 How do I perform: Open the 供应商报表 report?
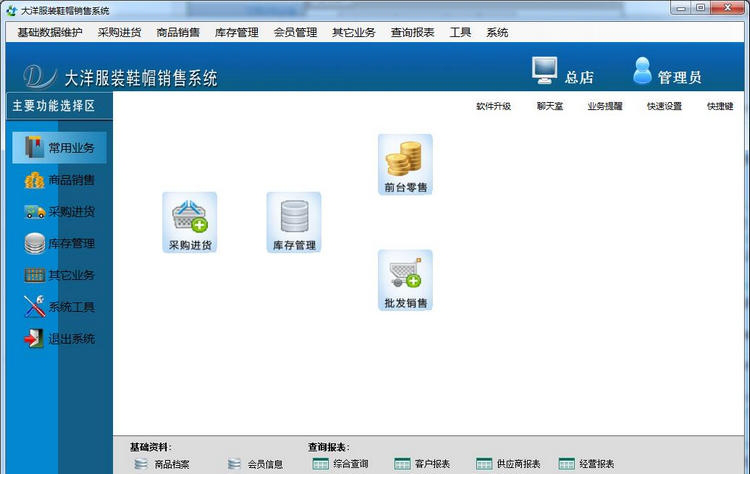[x=508, y=464]
